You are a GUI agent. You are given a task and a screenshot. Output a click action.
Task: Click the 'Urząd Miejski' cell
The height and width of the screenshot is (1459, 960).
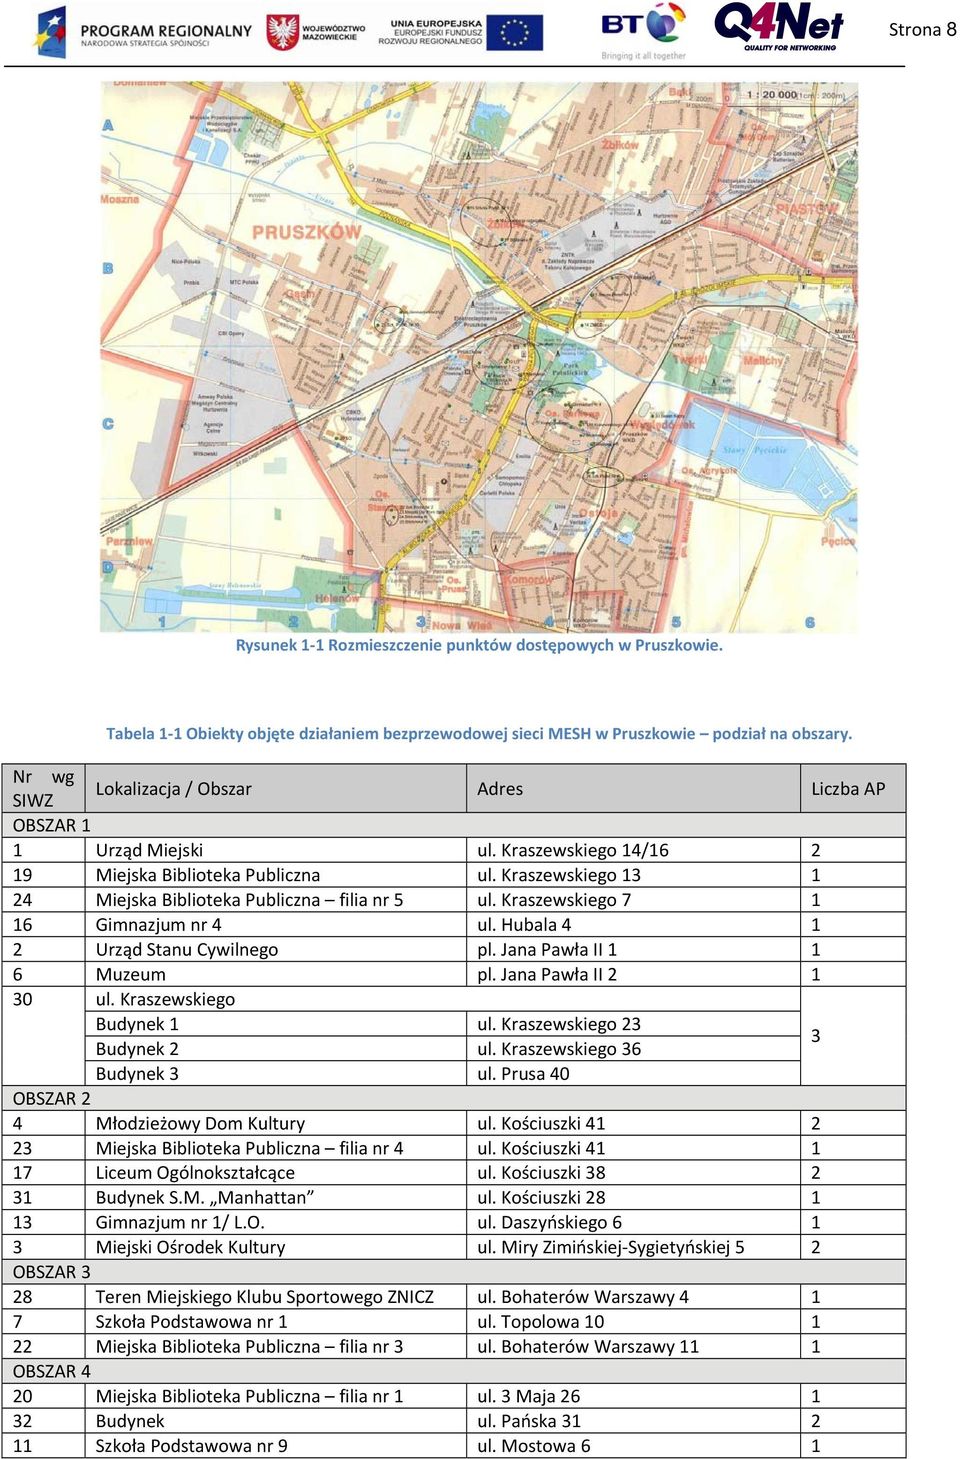[x=149, y=850]
